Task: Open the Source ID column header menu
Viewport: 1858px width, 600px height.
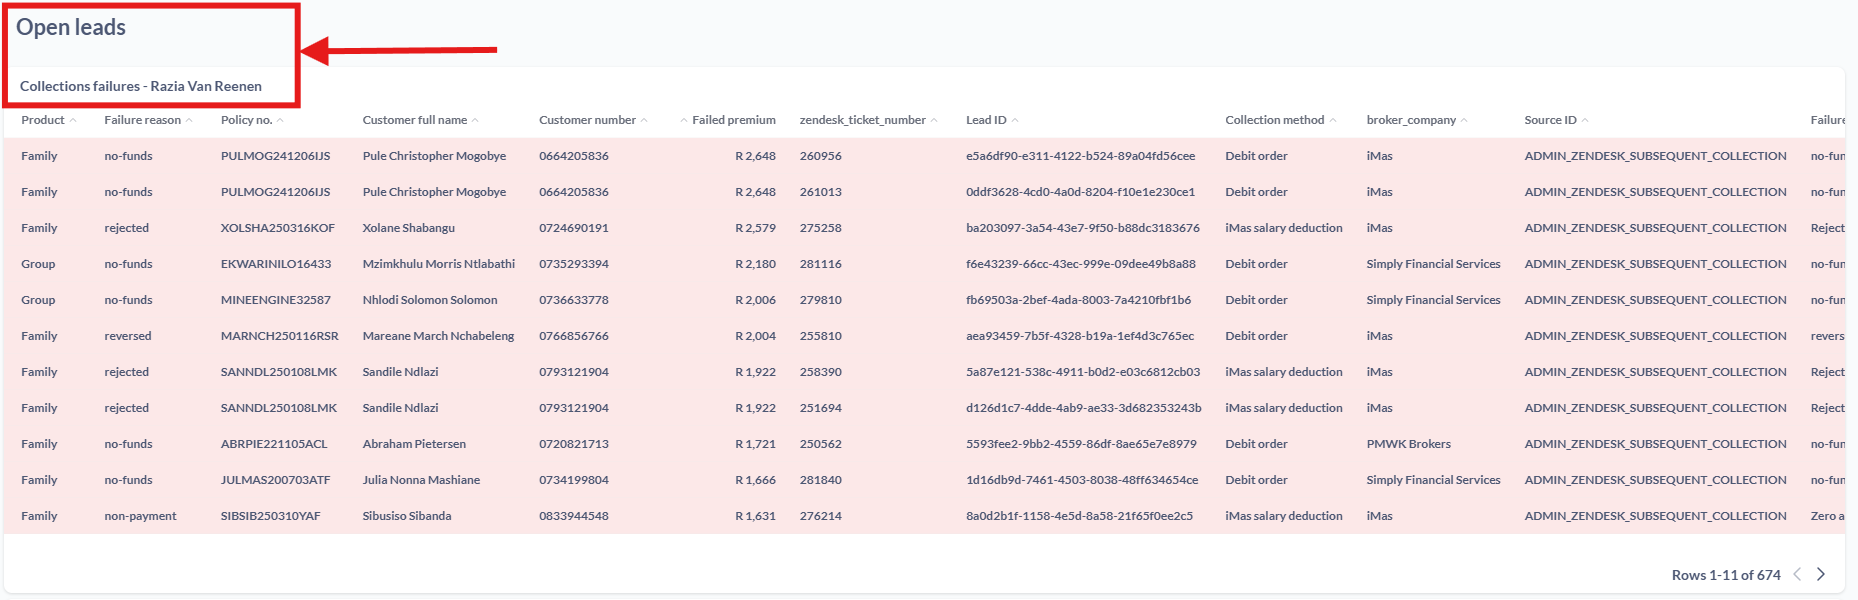Action: (x=1550, y=120)
